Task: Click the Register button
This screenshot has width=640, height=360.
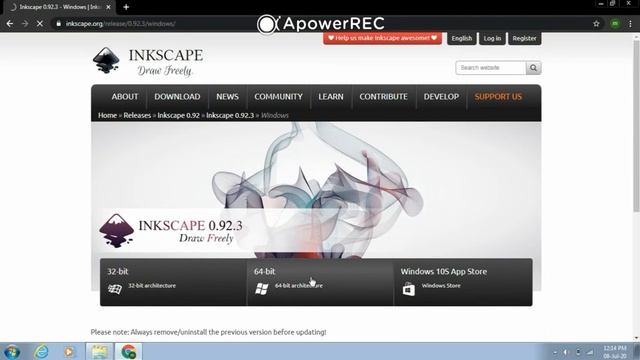Action: click(524, 38)
